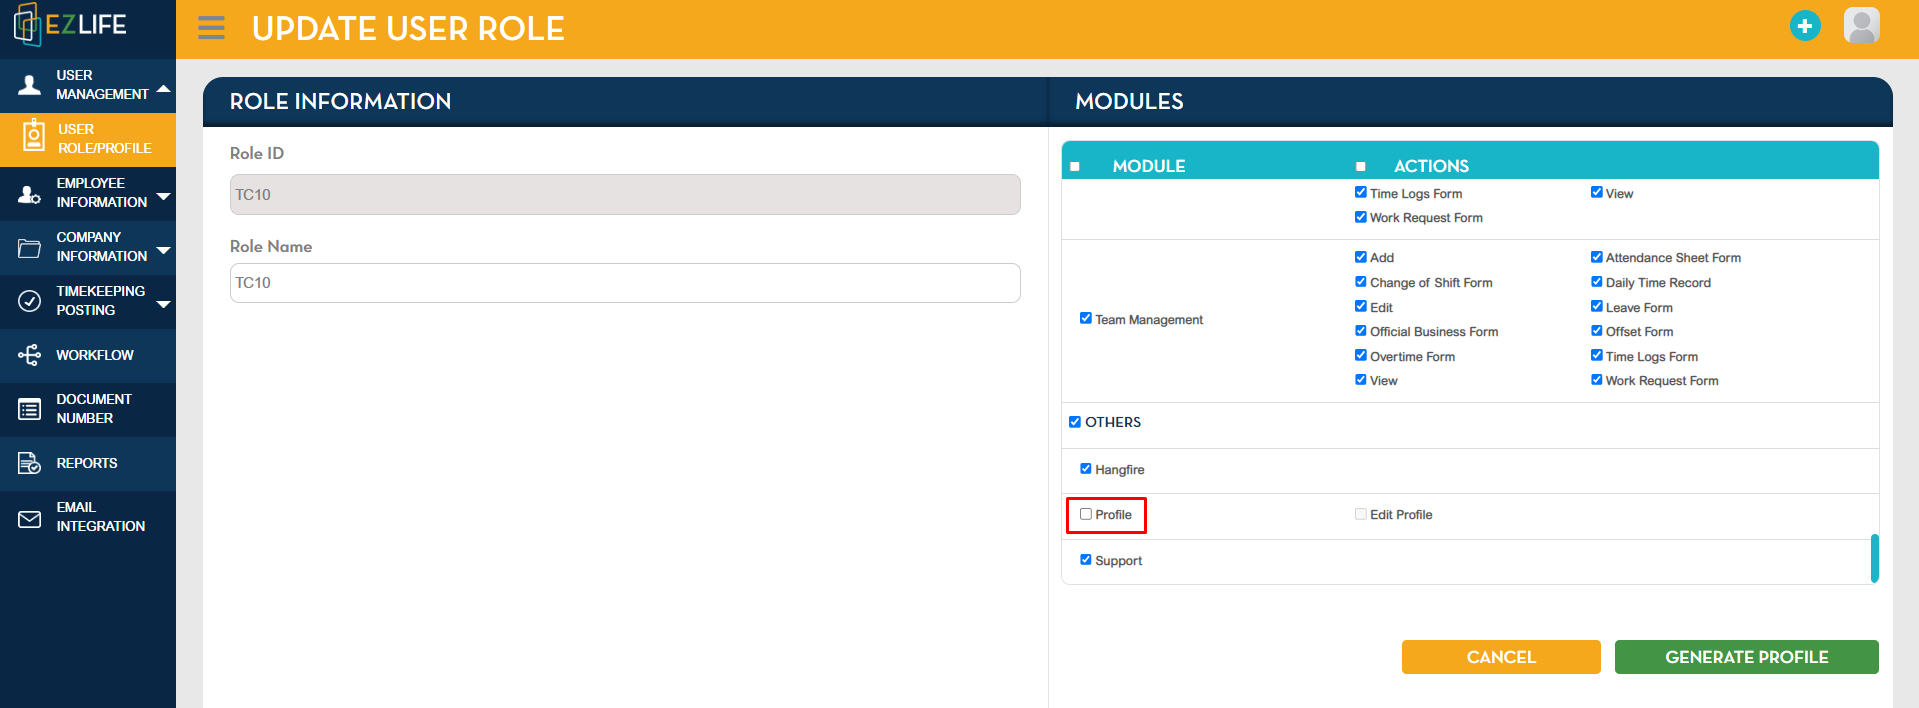Open Email Integration menu item
1919x708 pixels.
coord(88,517)
